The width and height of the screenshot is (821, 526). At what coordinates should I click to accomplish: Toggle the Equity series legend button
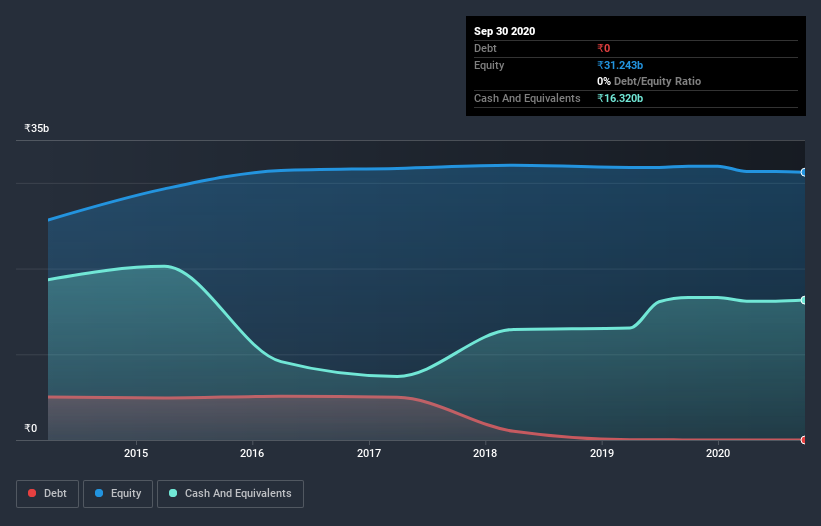(118, 494)
